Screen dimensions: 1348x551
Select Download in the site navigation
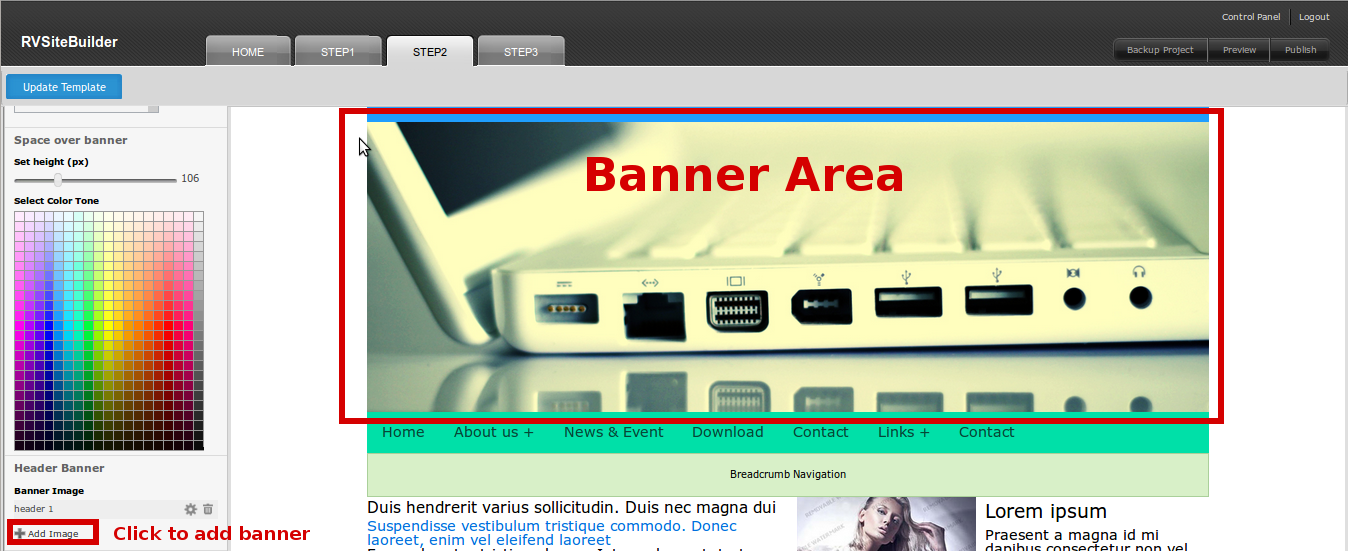pos(727,432)
